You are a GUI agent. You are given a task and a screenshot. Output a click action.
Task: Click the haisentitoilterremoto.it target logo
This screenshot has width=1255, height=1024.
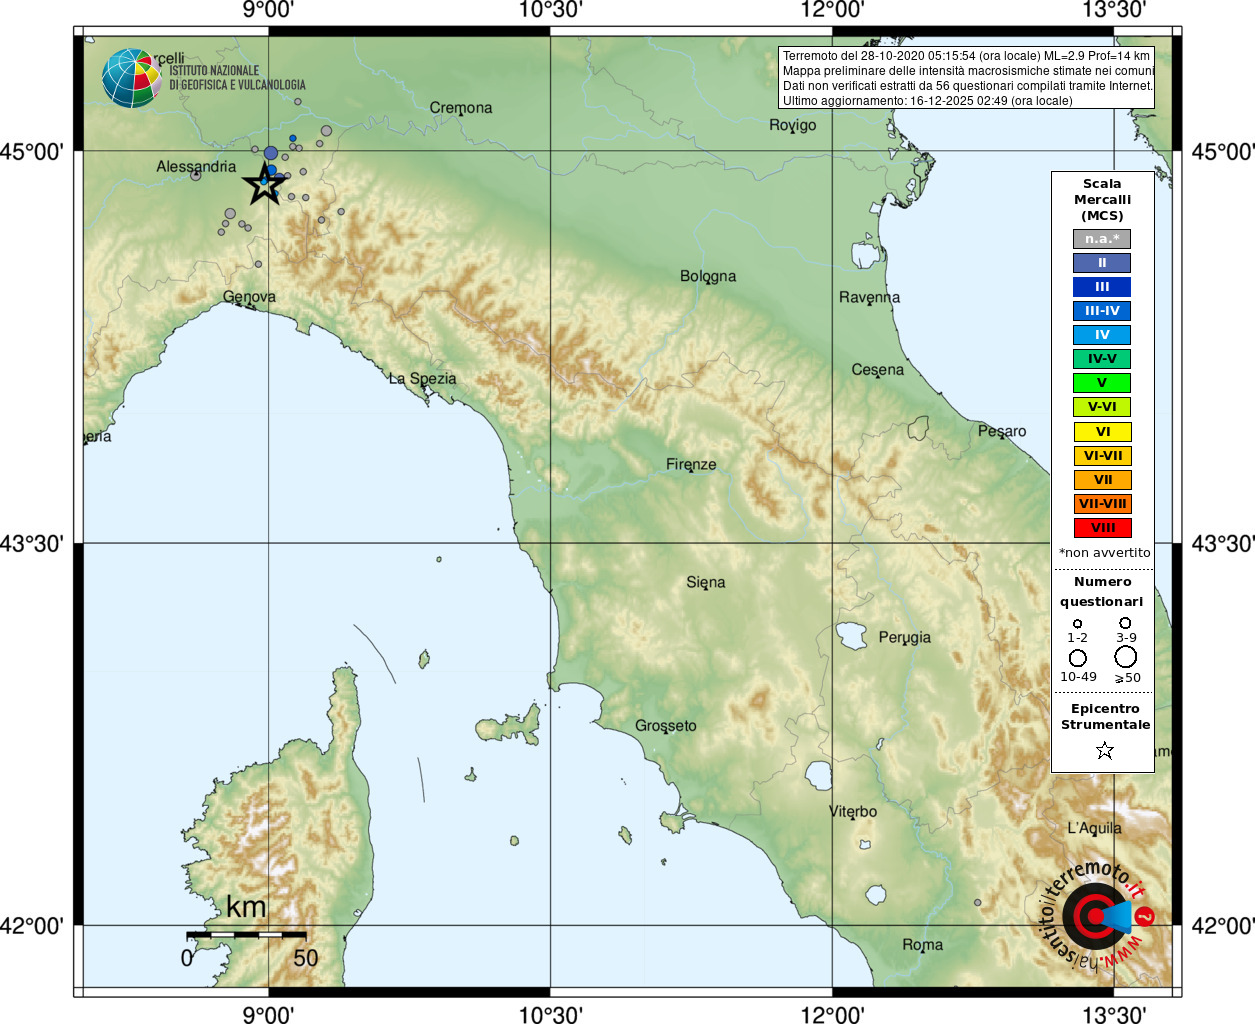pos(1094,915)
